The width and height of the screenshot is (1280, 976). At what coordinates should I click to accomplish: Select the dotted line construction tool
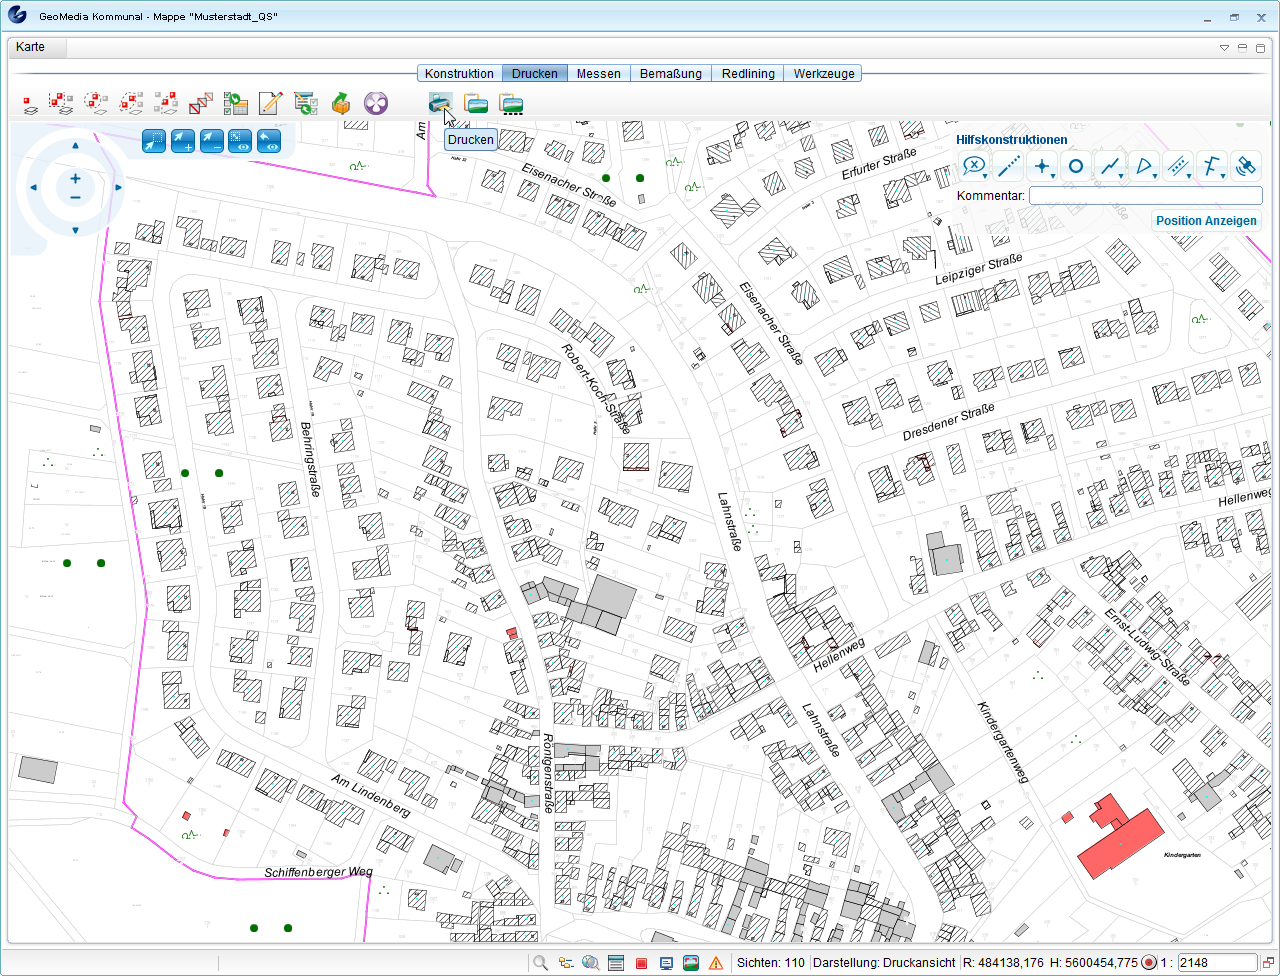[1009, 167]
